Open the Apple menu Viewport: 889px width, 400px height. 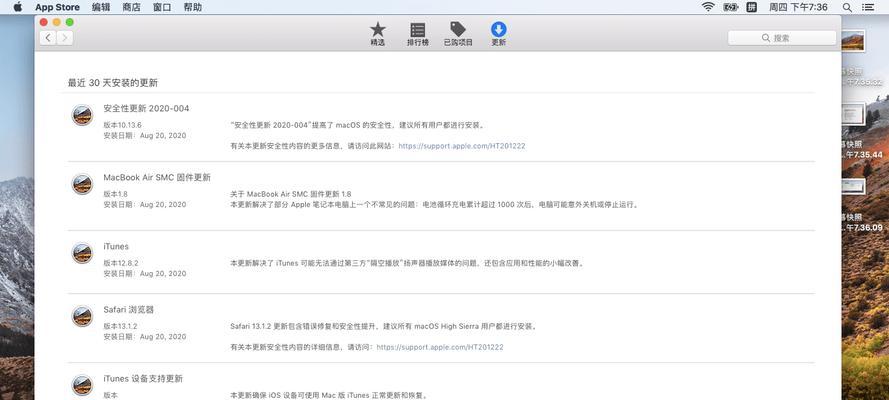point(18,7)
